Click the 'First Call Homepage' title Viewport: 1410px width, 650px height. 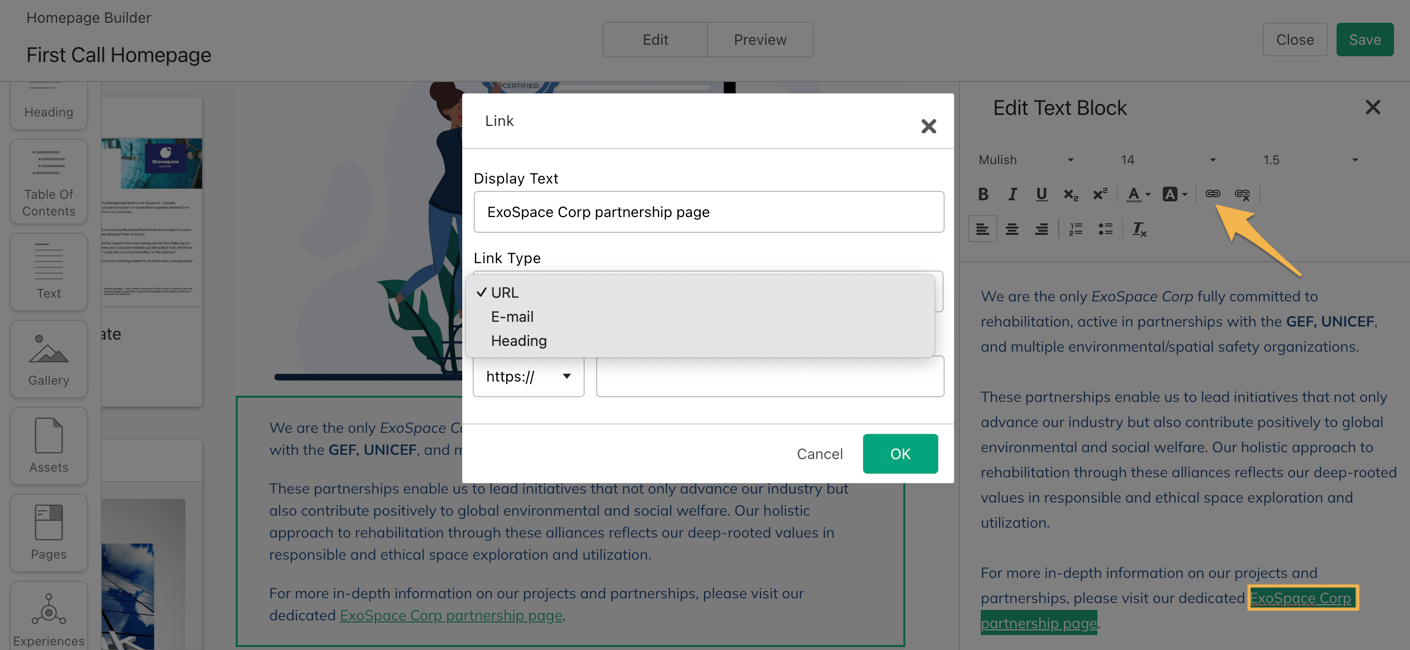point(119,55)
